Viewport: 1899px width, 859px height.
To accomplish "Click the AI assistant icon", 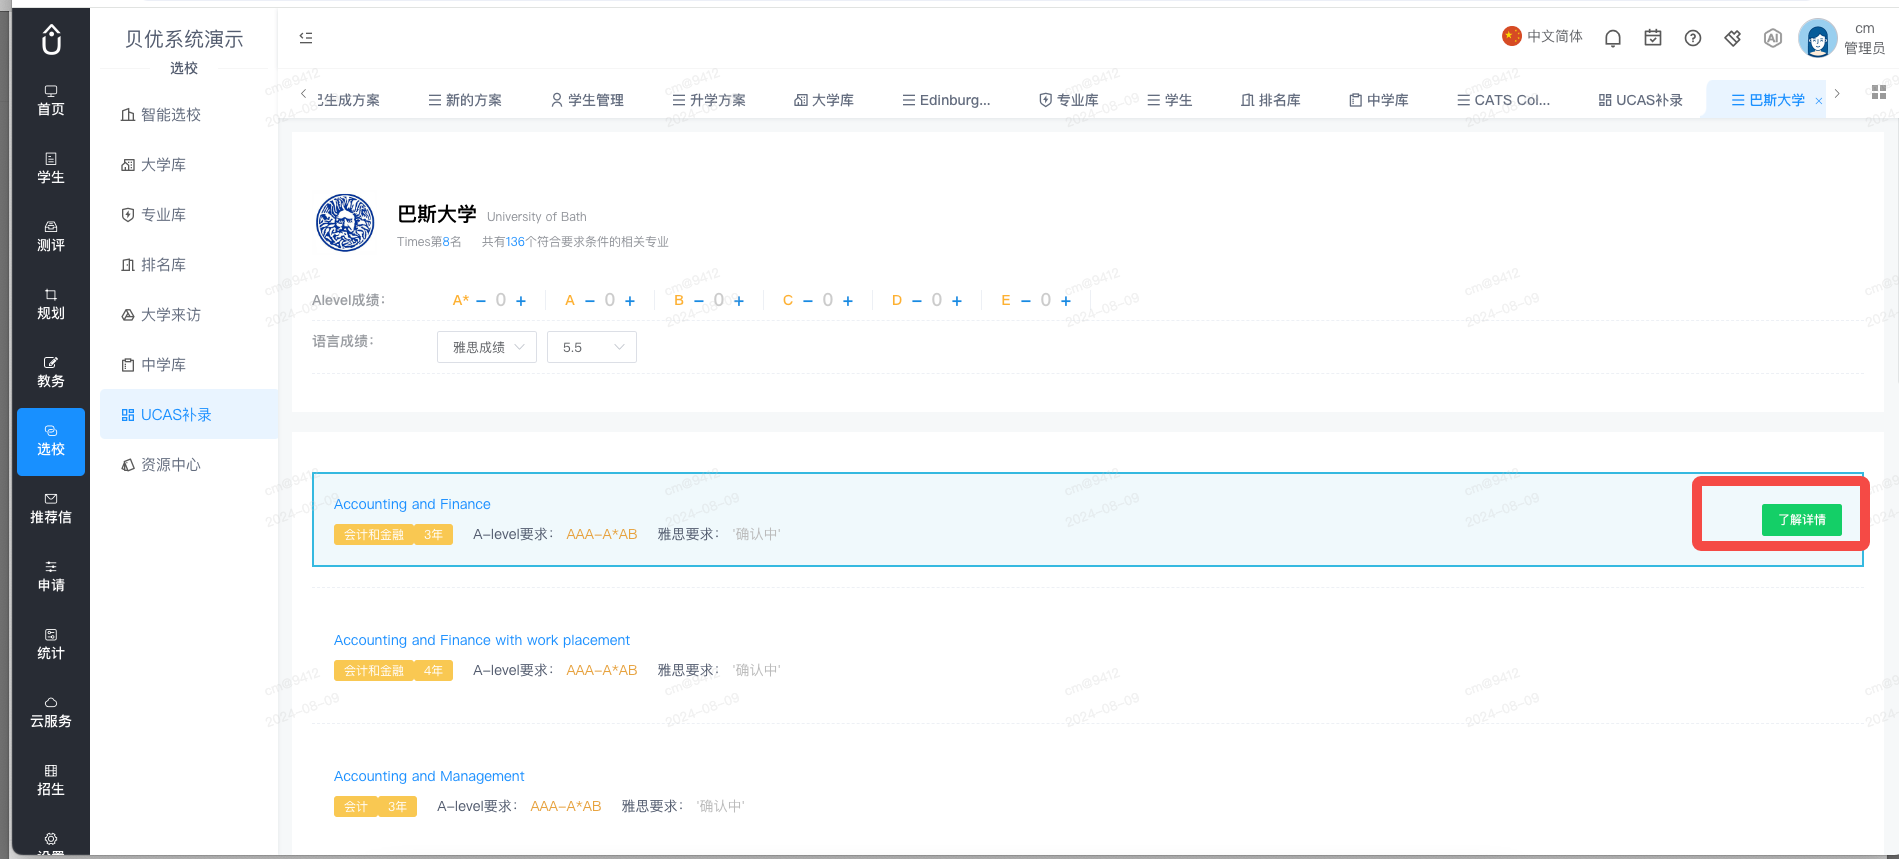I will tap(1773, 38).
